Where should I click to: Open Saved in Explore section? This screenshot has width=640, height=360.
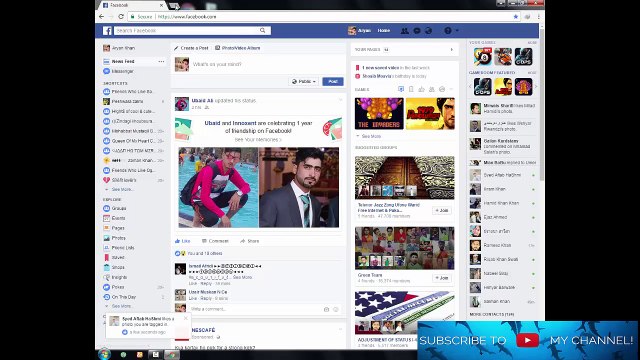pyautogui.click(x=118, y=257)
